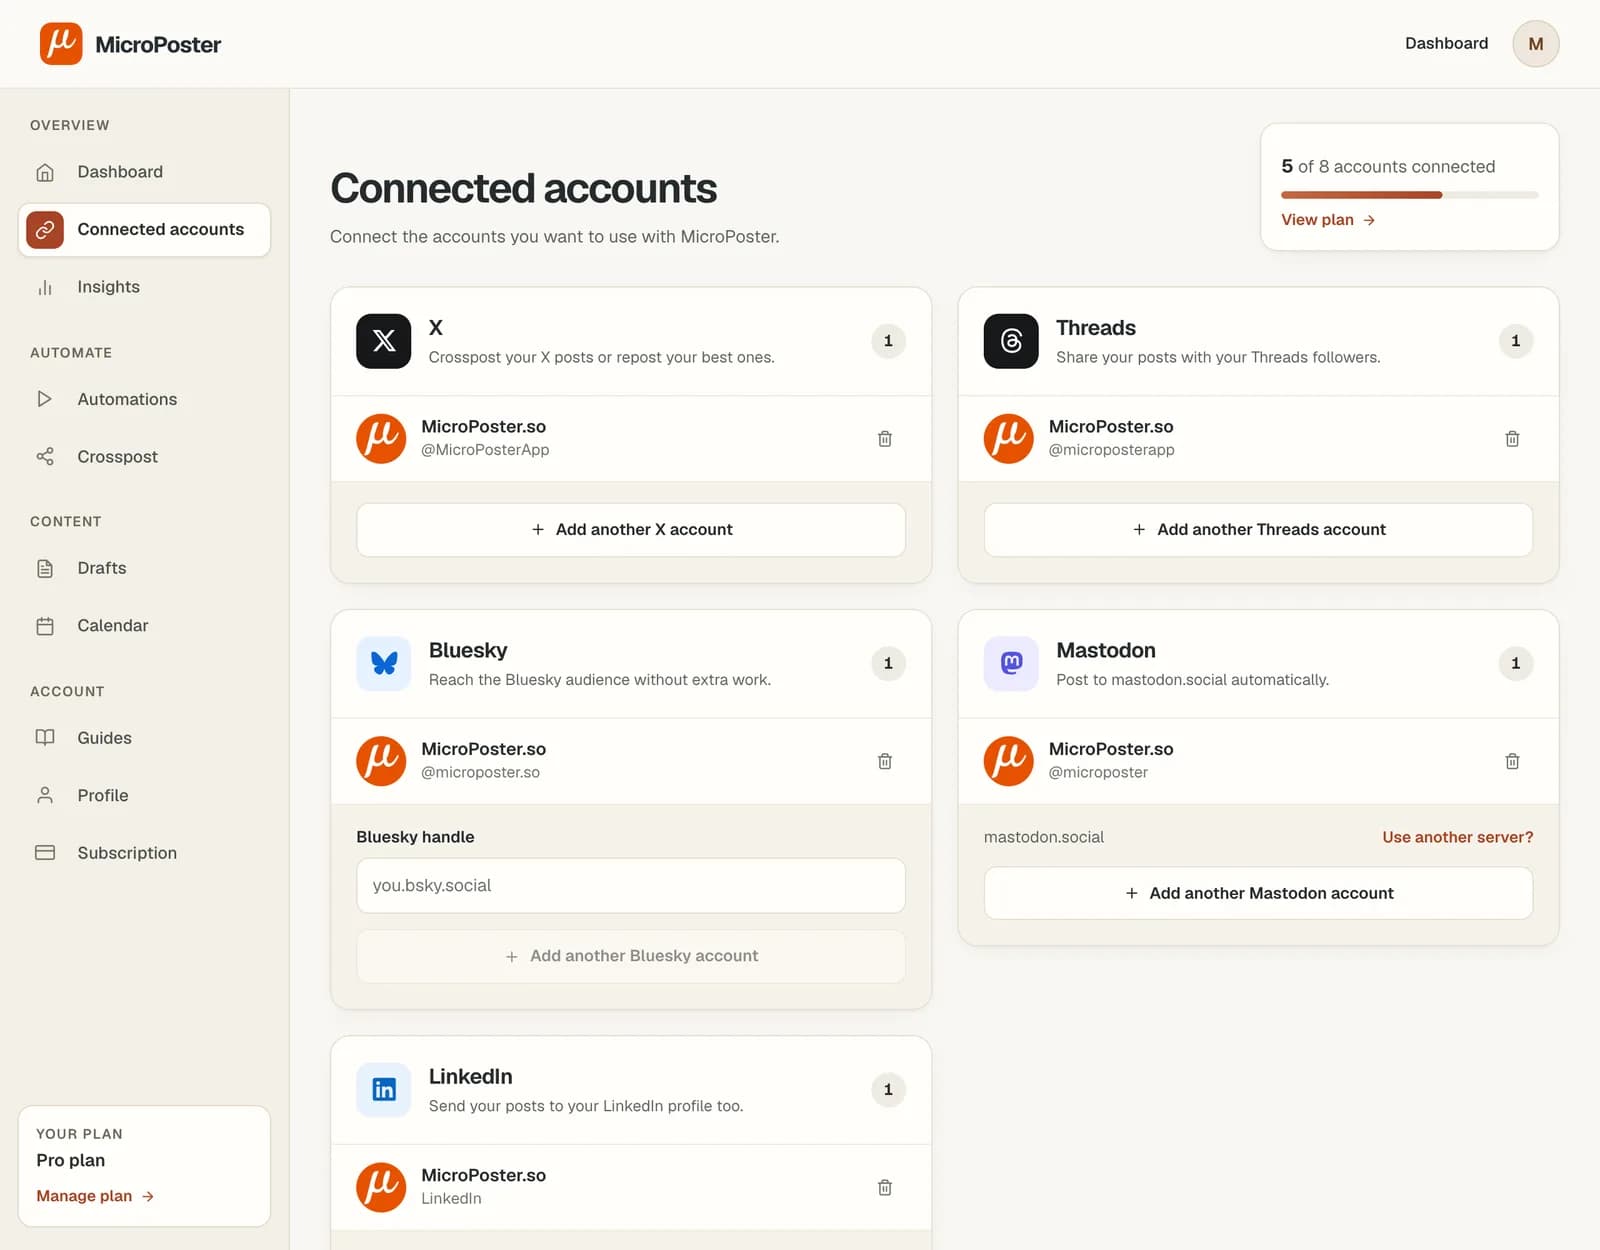Click Dashboard link in top header
Screen dimensions: 1600x1250
[x=1446, y=43]
